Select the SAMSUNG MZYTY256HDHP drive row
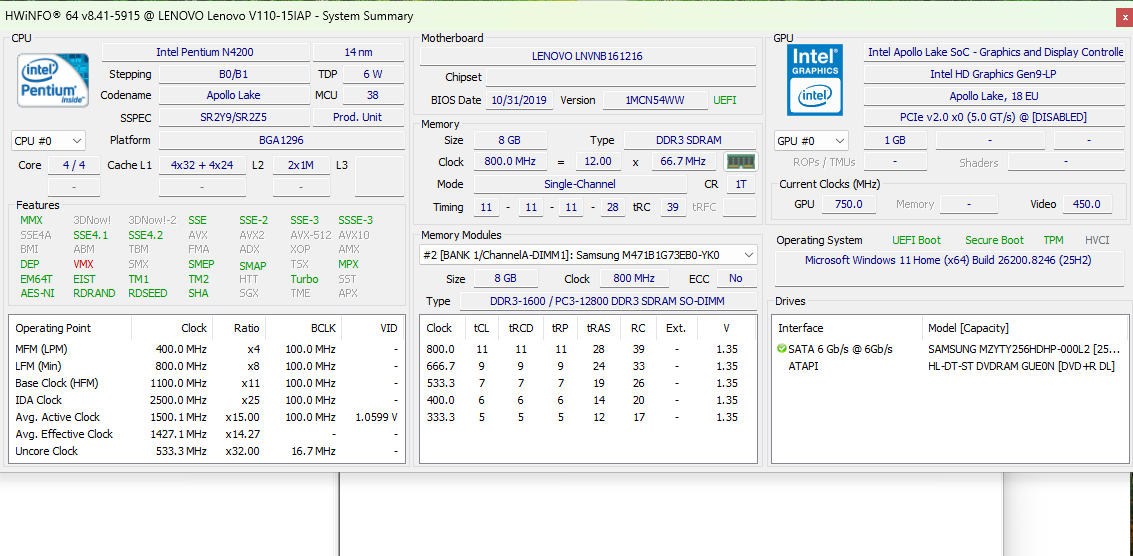The width and height of the screenshot is (1133, 556). tap(949, 349)
